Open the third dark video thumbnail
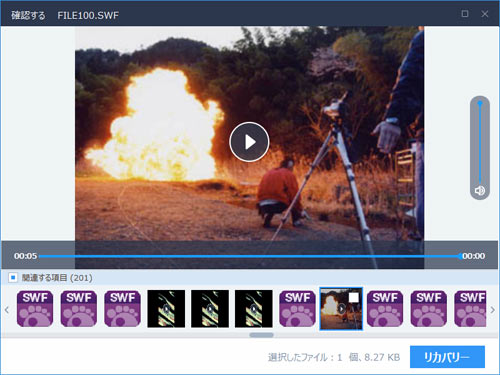The width and height of the screenshot is (500, 375). (x=254, y=309)
